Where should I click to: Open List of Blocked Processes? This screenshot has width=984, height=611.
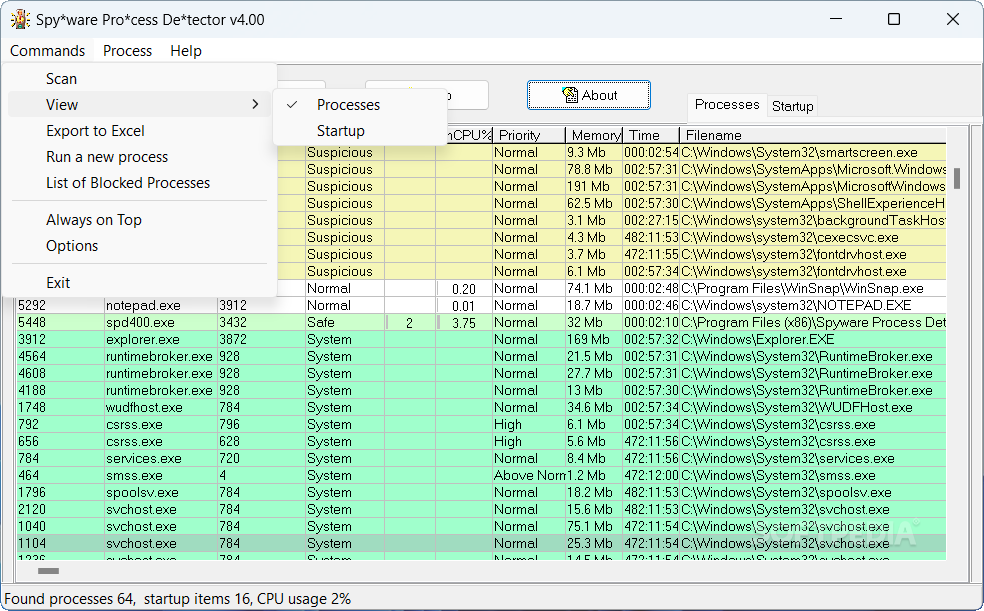(139, 183)
